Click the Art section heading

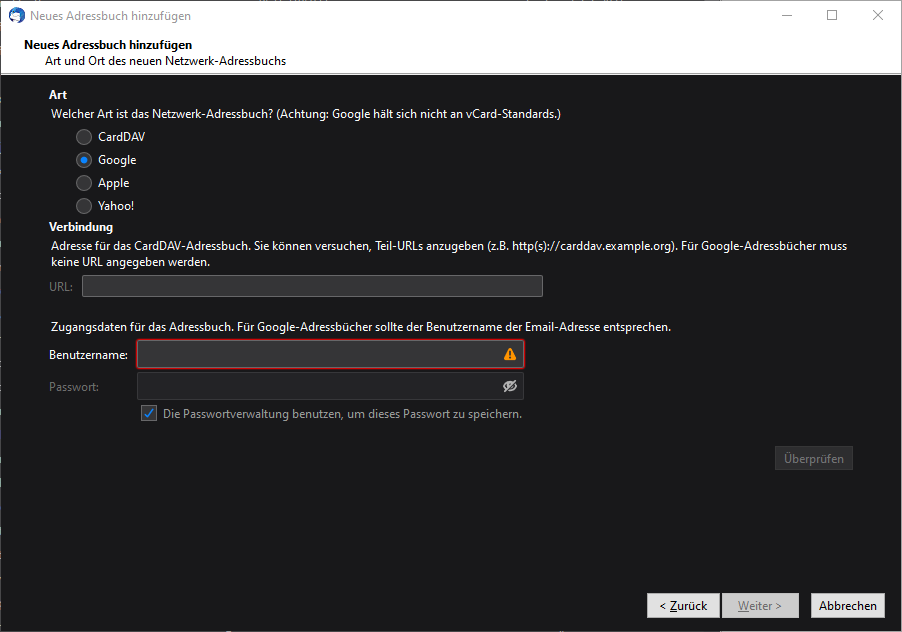coord(58,95)
